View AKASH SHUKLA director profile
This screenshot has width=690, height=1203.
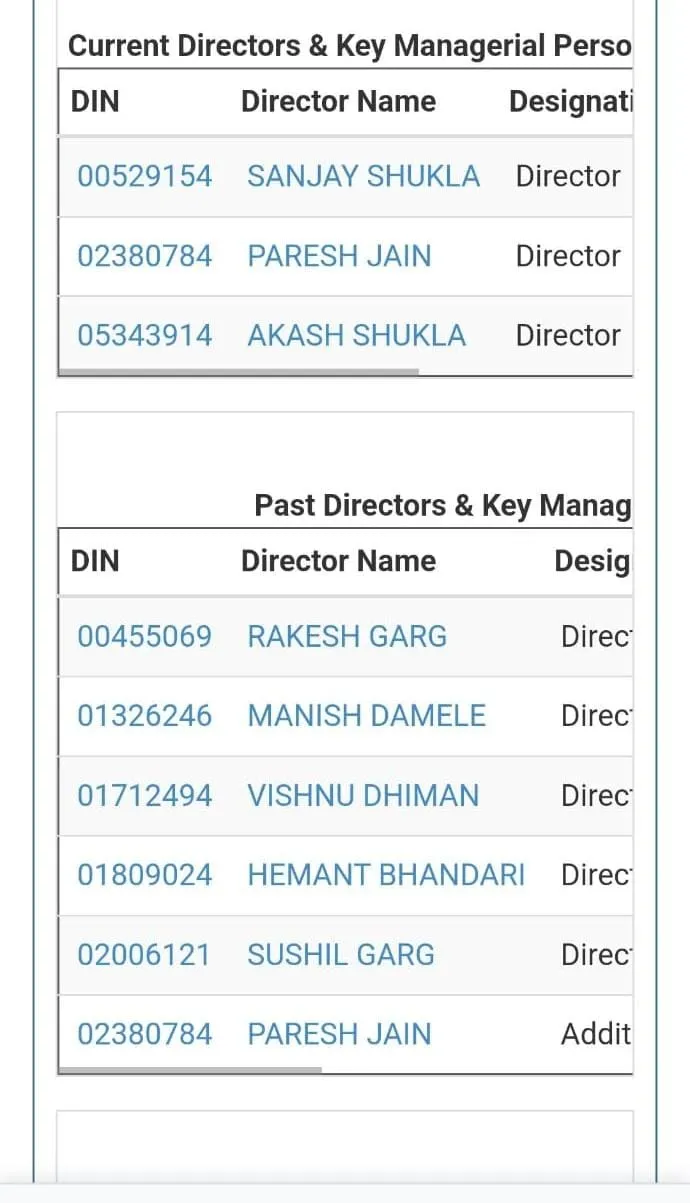click(356, 336)
